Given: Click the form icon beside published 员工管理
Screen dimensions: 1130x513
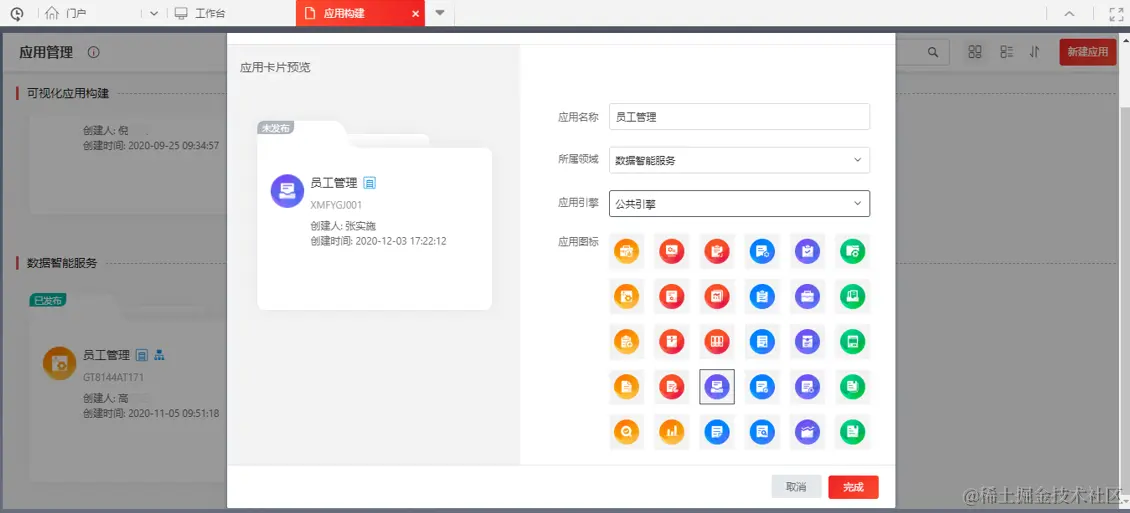Looking at the screenshot, I should 143,355.
